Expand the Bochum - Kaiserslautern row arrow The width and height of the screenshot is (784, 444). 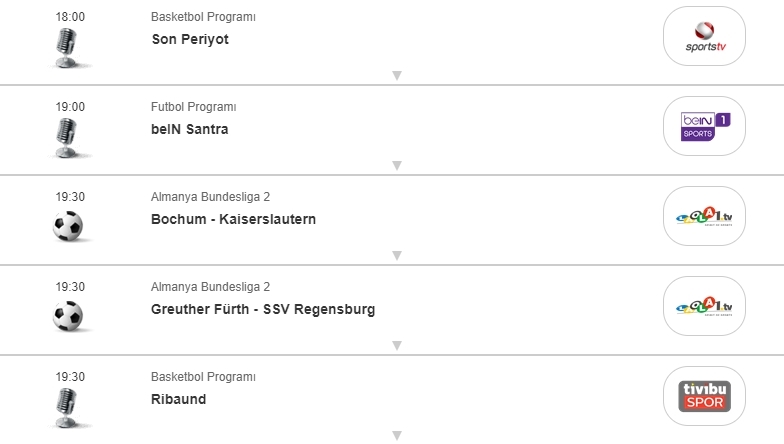[x=397, y=256]
